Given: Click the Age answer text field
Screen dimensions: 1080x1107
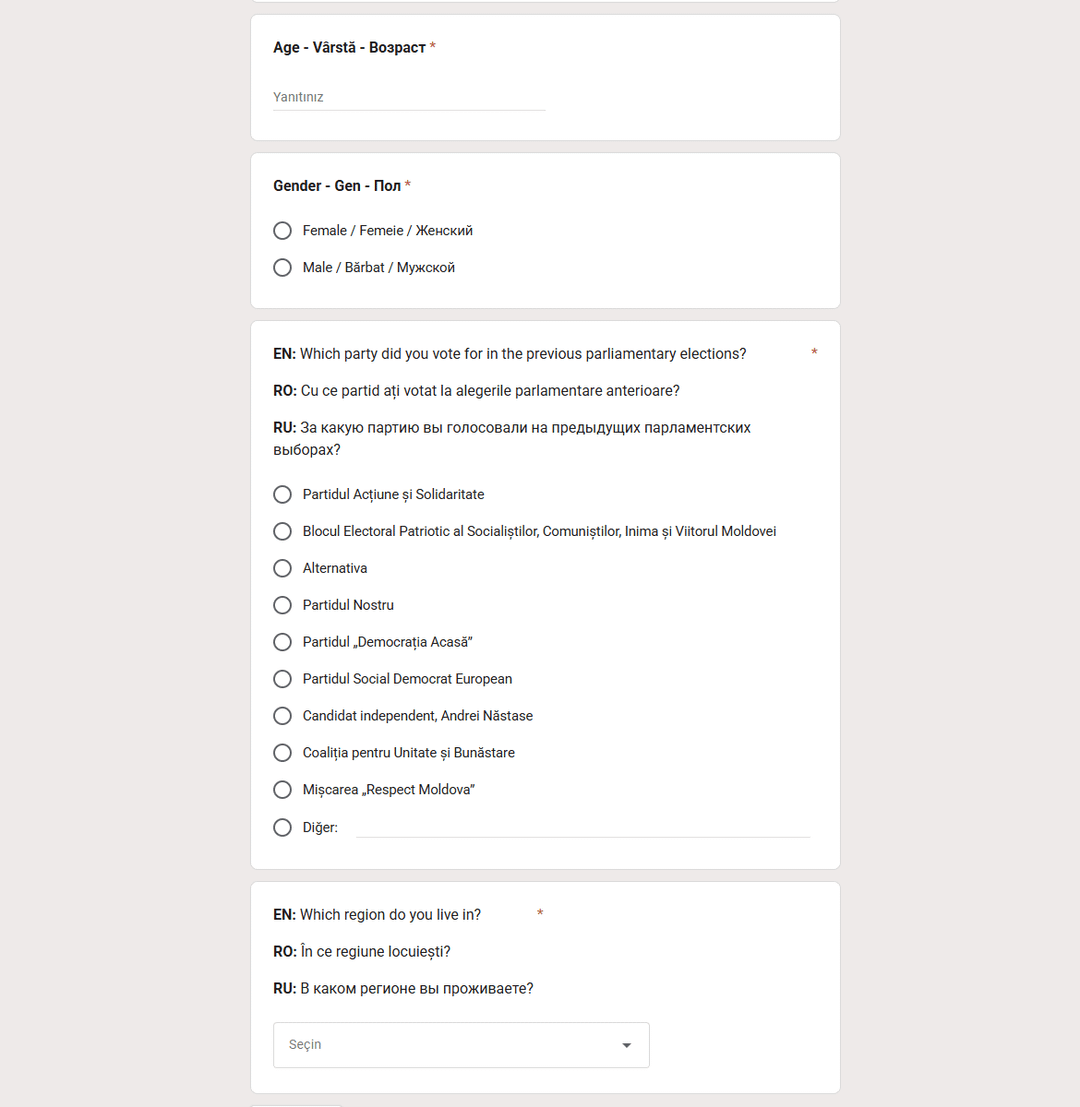Looking at the screenshot, I should pos(409,98).
